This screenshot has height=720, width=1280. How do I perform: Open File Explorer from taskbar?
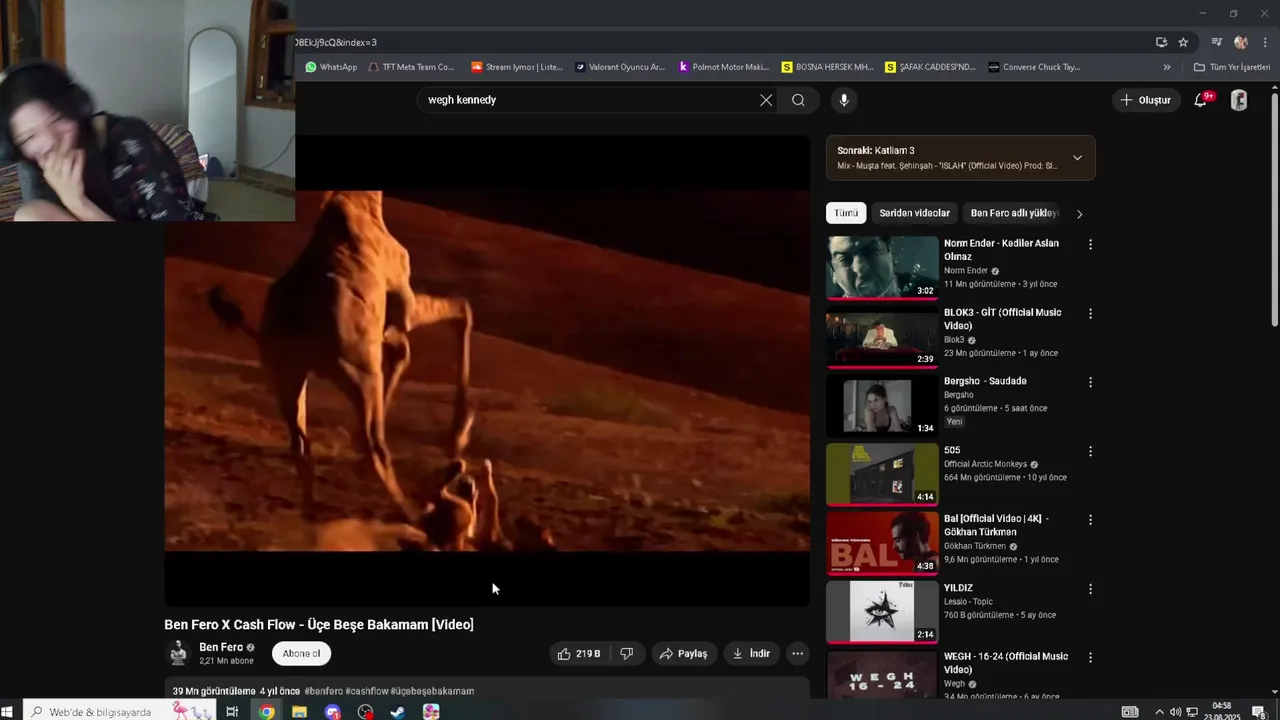(299, 712)
